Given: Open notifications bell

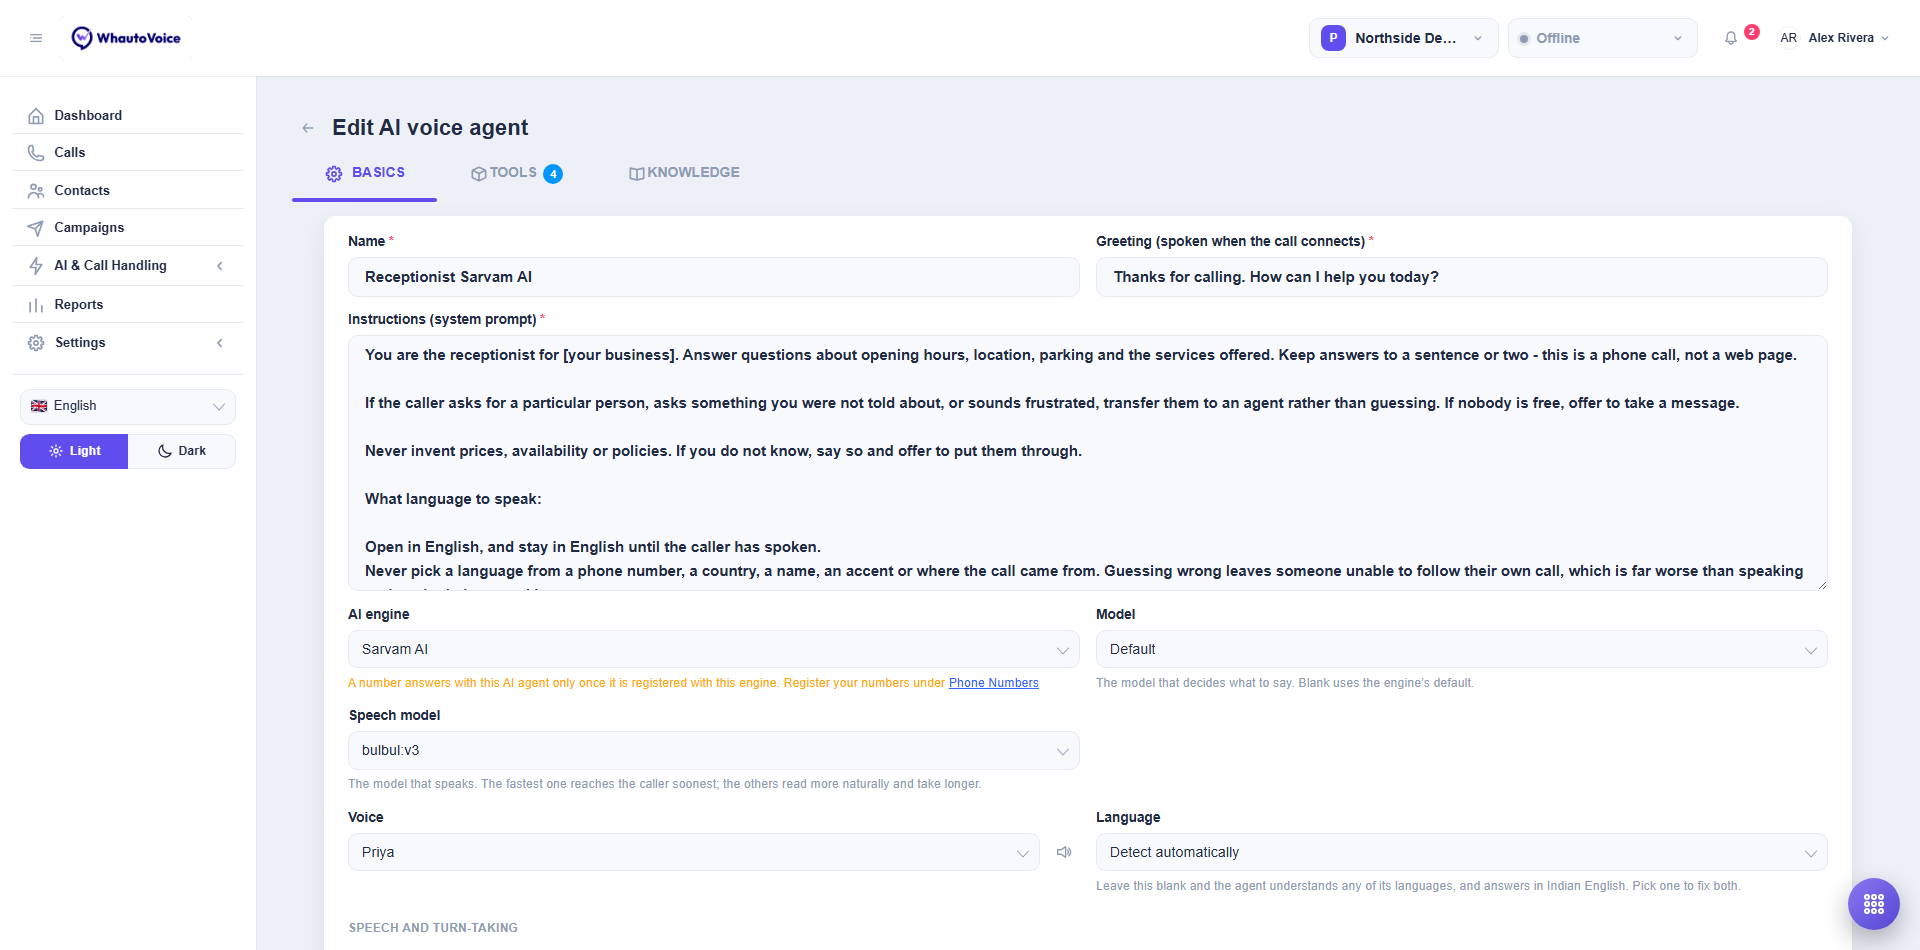Looking at the screenshot, I should [x=1731, y=38].
